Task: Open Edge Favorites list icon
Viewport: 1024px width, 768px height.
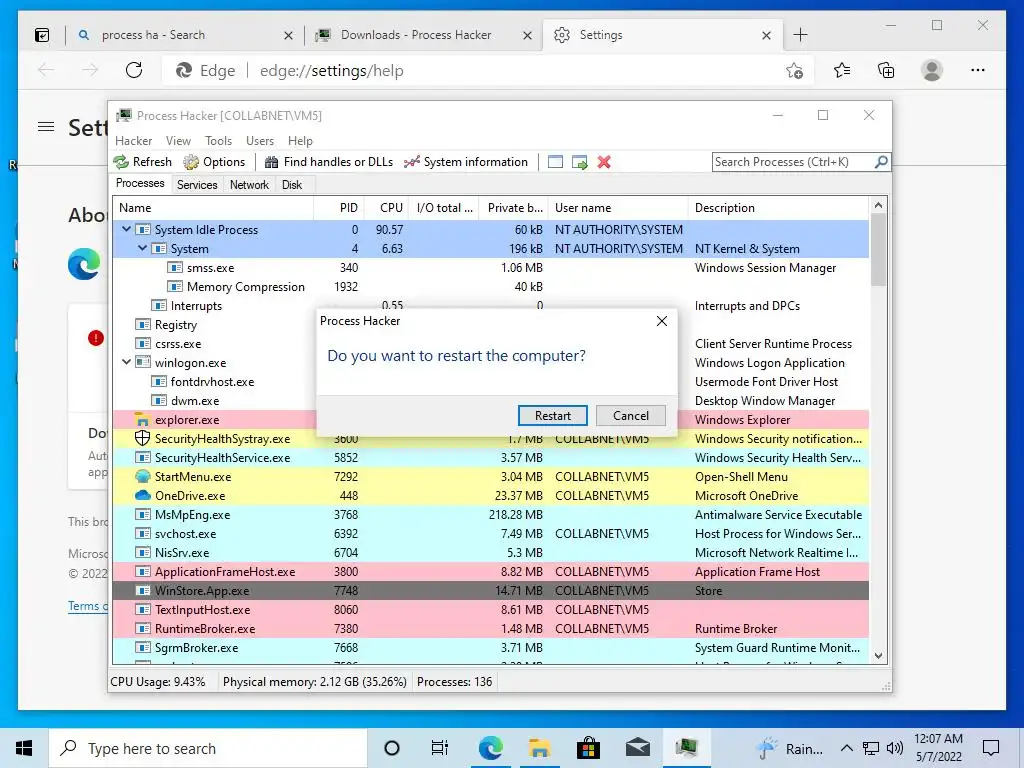Action: (842, 70)
